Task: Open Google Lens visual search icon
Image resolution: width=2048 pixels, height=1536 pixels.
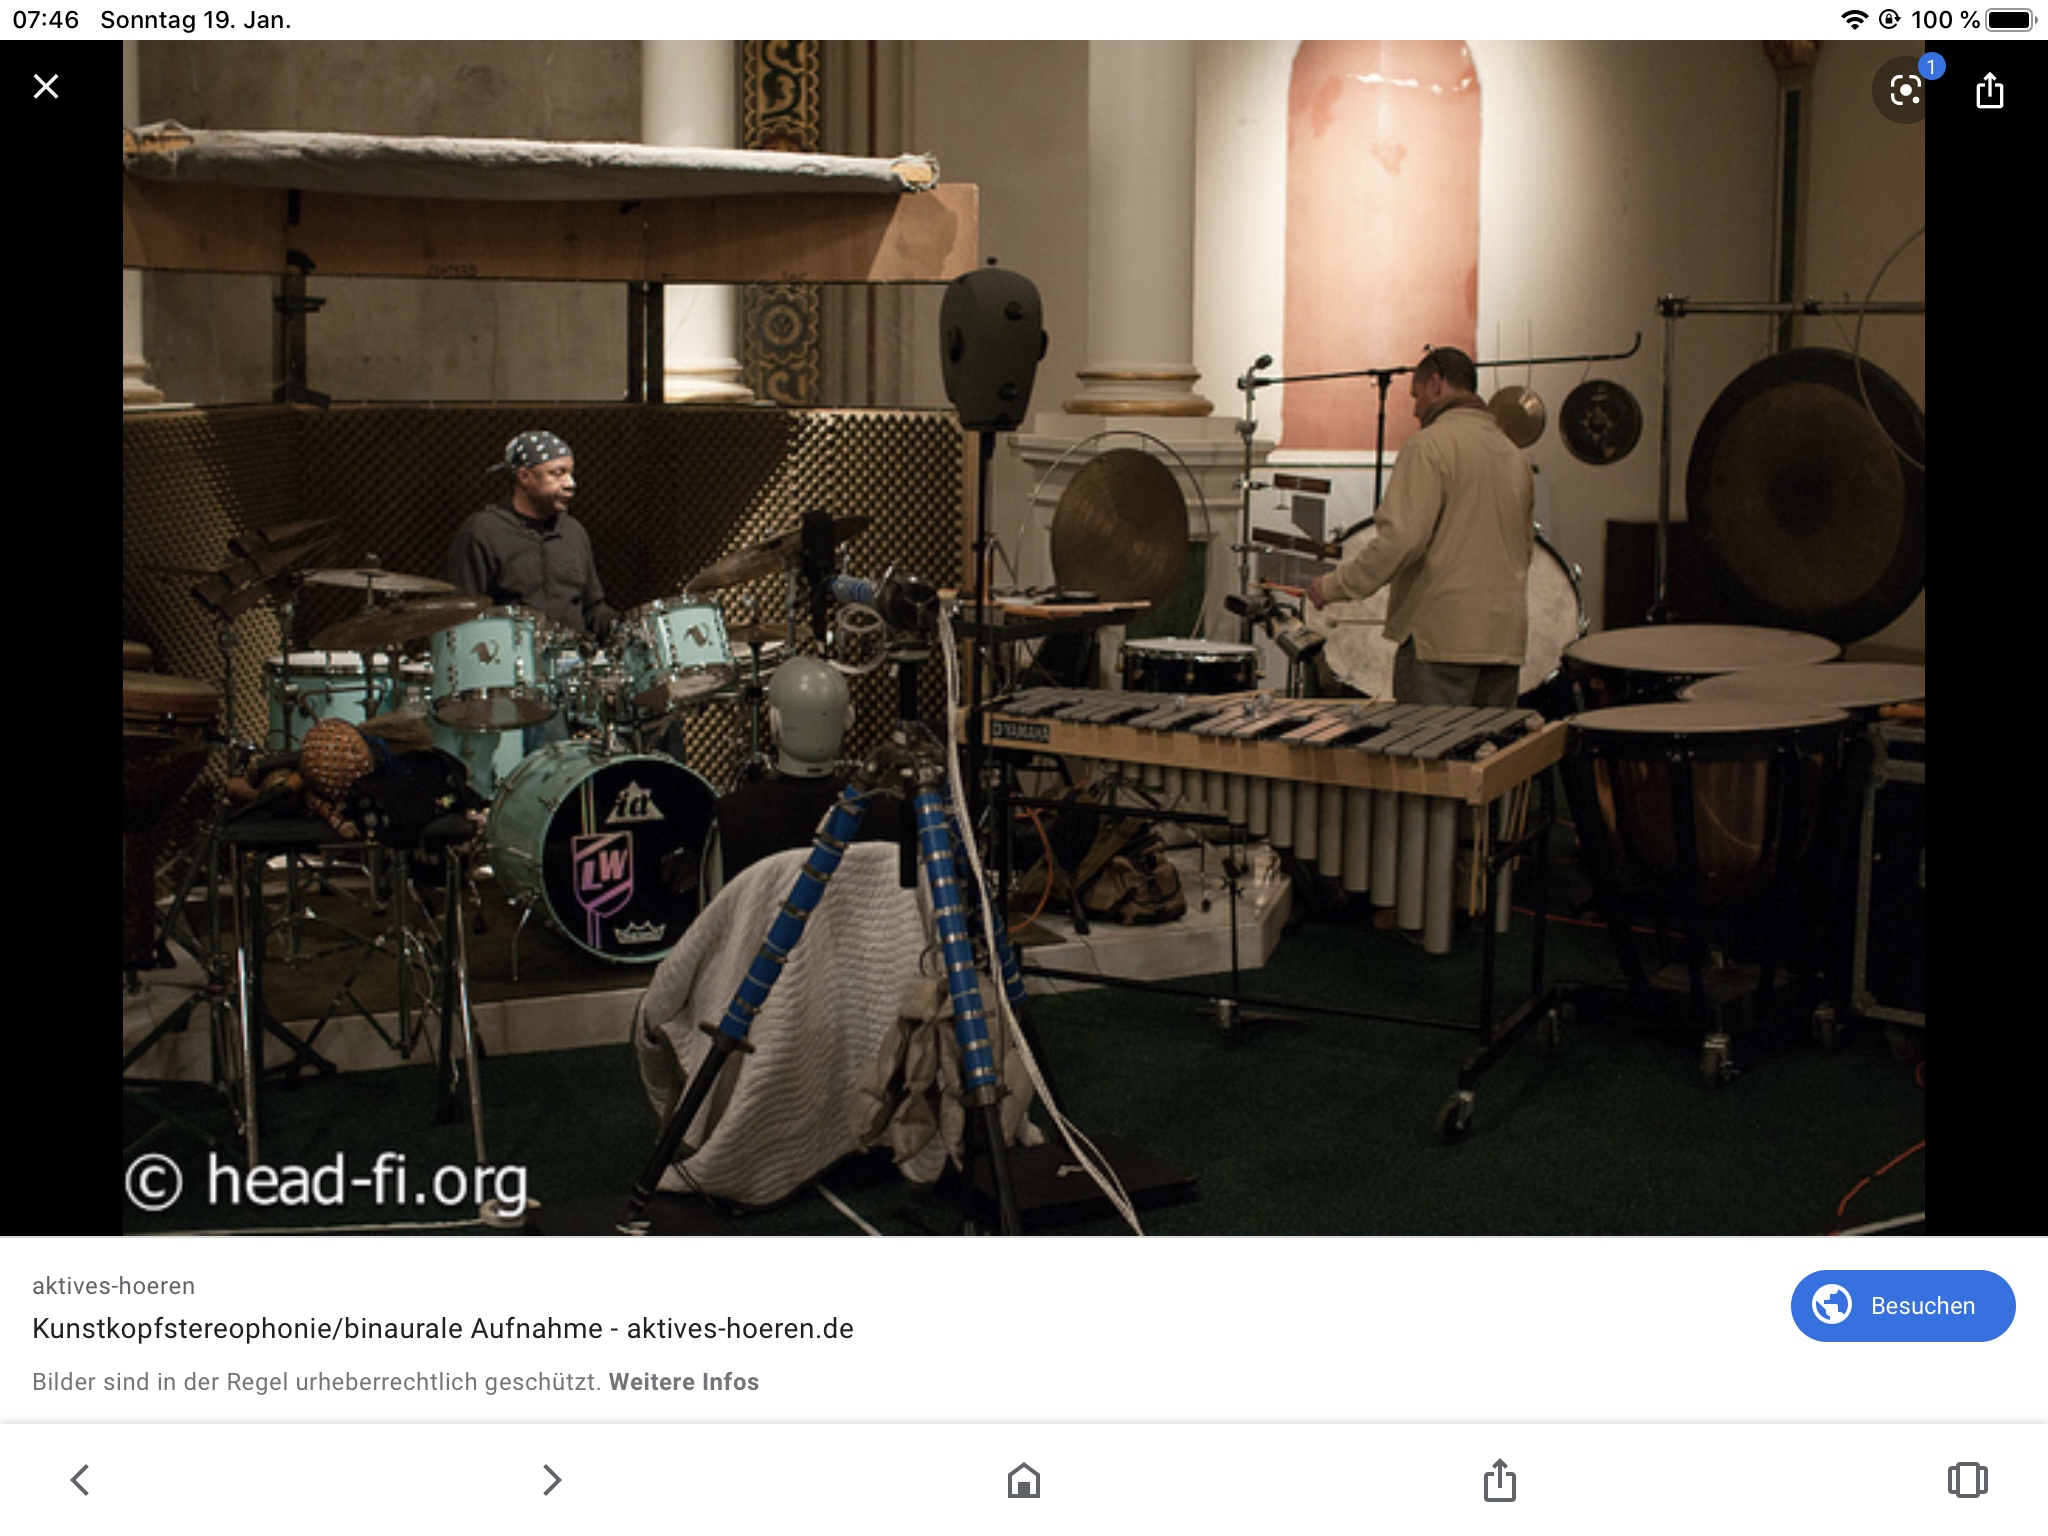Action: tap(1905, 91)
